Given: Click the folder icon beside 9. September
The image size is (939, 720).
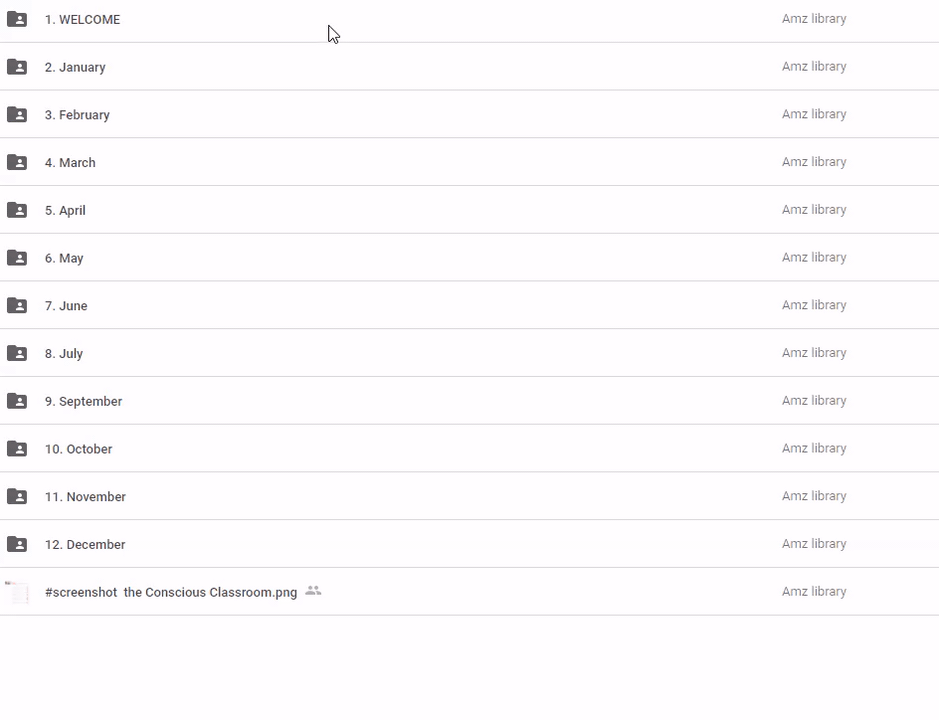Looking at the screenshot, I should tap(17, 401).
